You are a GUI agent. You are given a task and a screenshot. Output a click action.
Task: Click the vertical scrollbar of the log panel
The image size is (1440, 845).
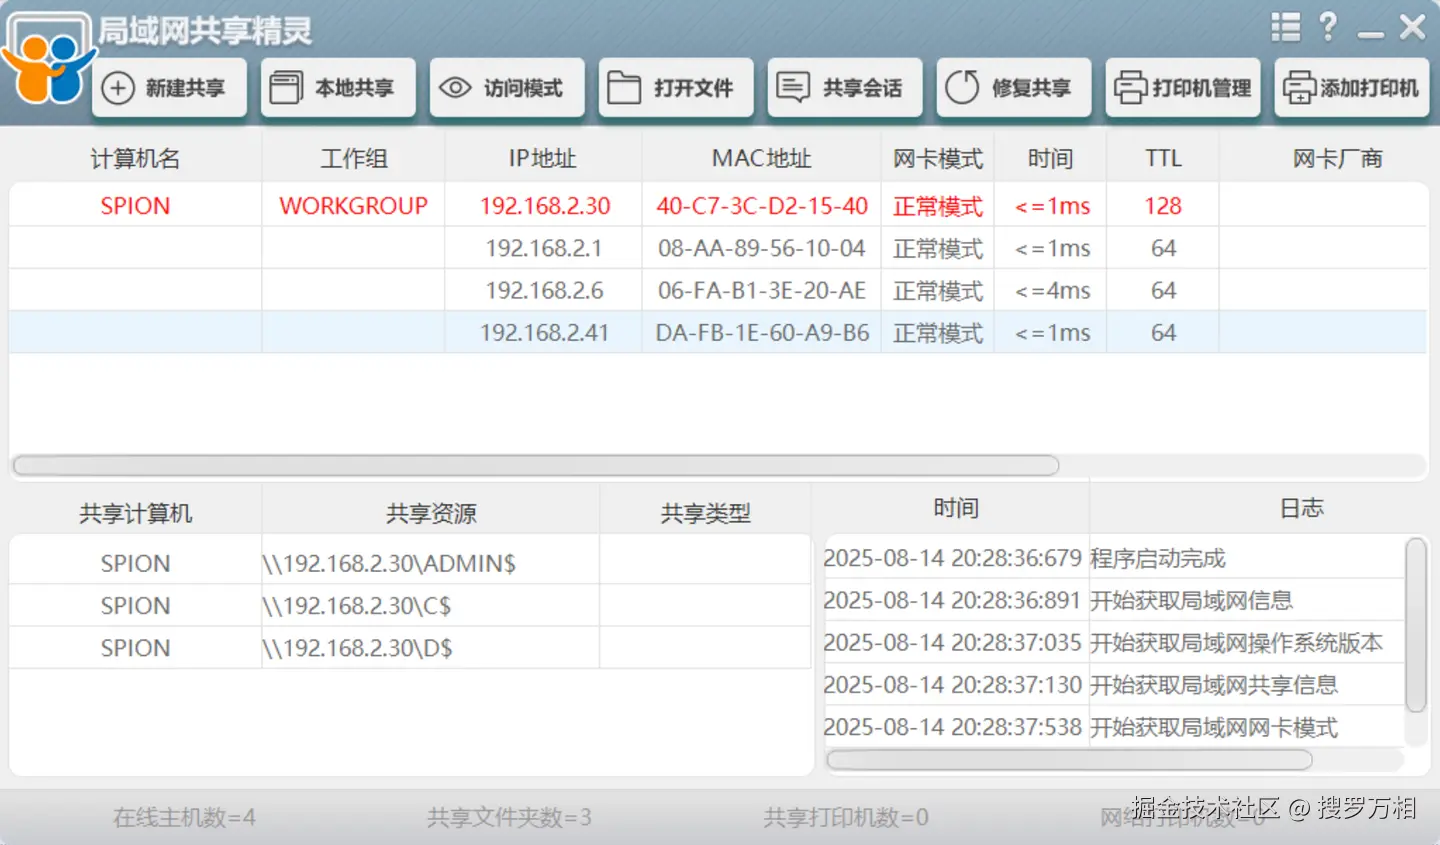(x=1415, y=625)
